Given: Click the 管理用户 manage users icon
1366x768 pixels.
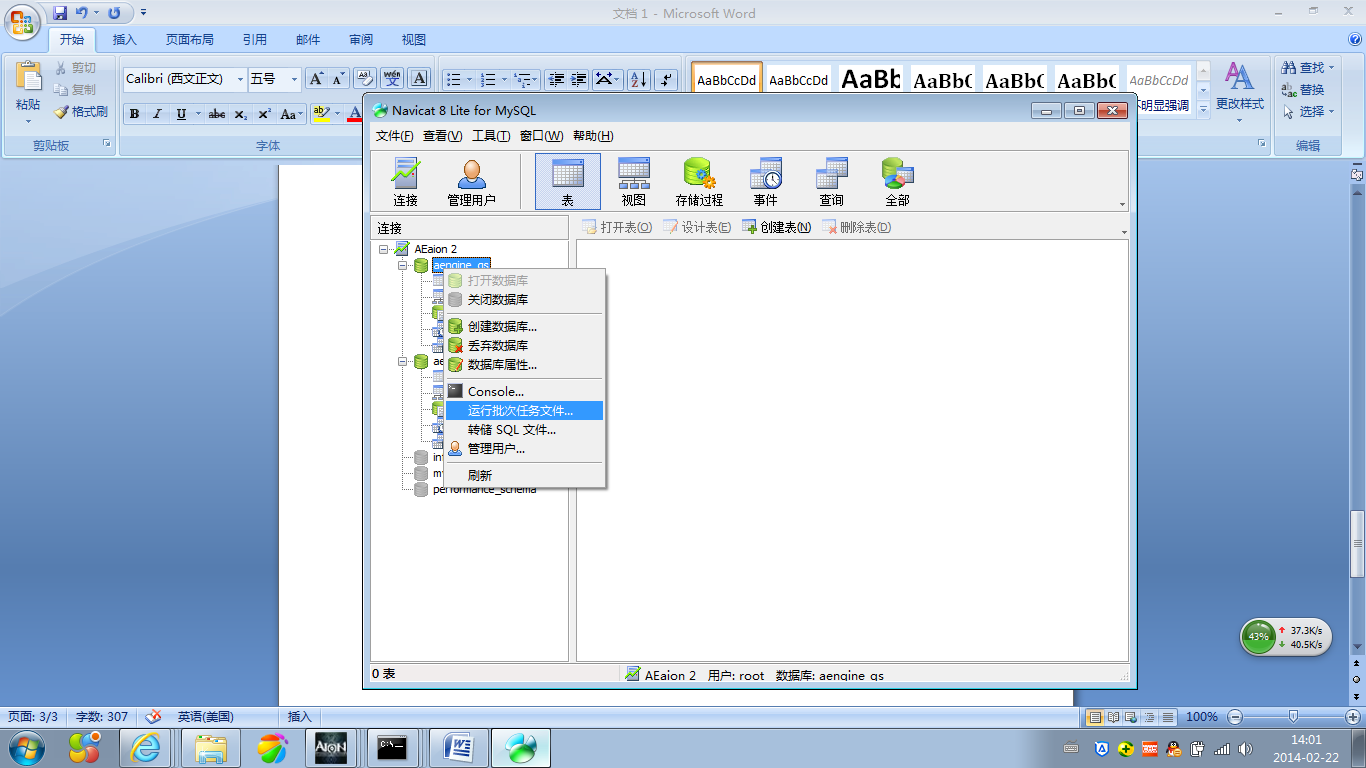Looking at the screenshot, I should tap(471, 181).
